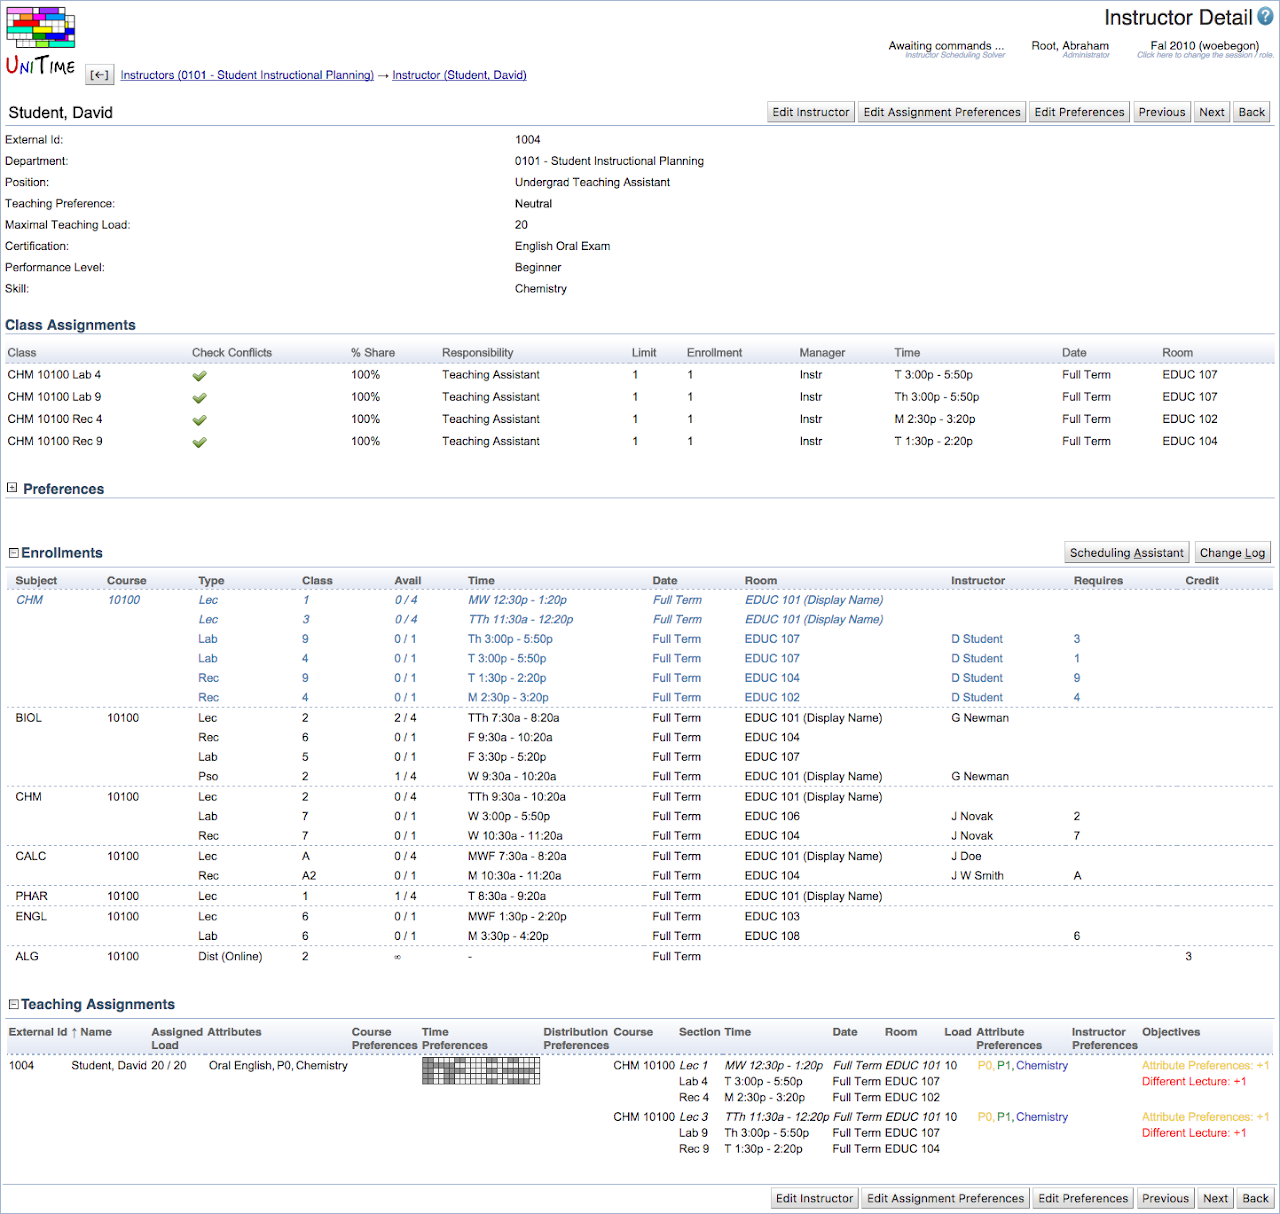This screenshot has width=1280, height=1214.
Task: Click the UniTime logo
Action: pos(41,41)
